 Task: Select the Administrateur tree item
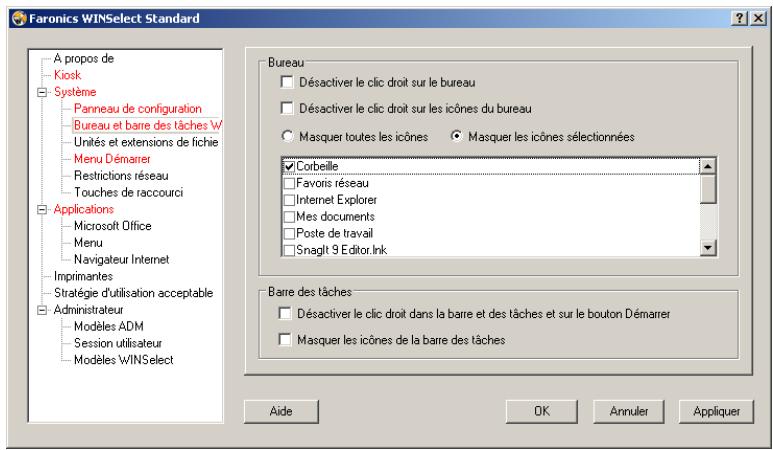[88, 310]
